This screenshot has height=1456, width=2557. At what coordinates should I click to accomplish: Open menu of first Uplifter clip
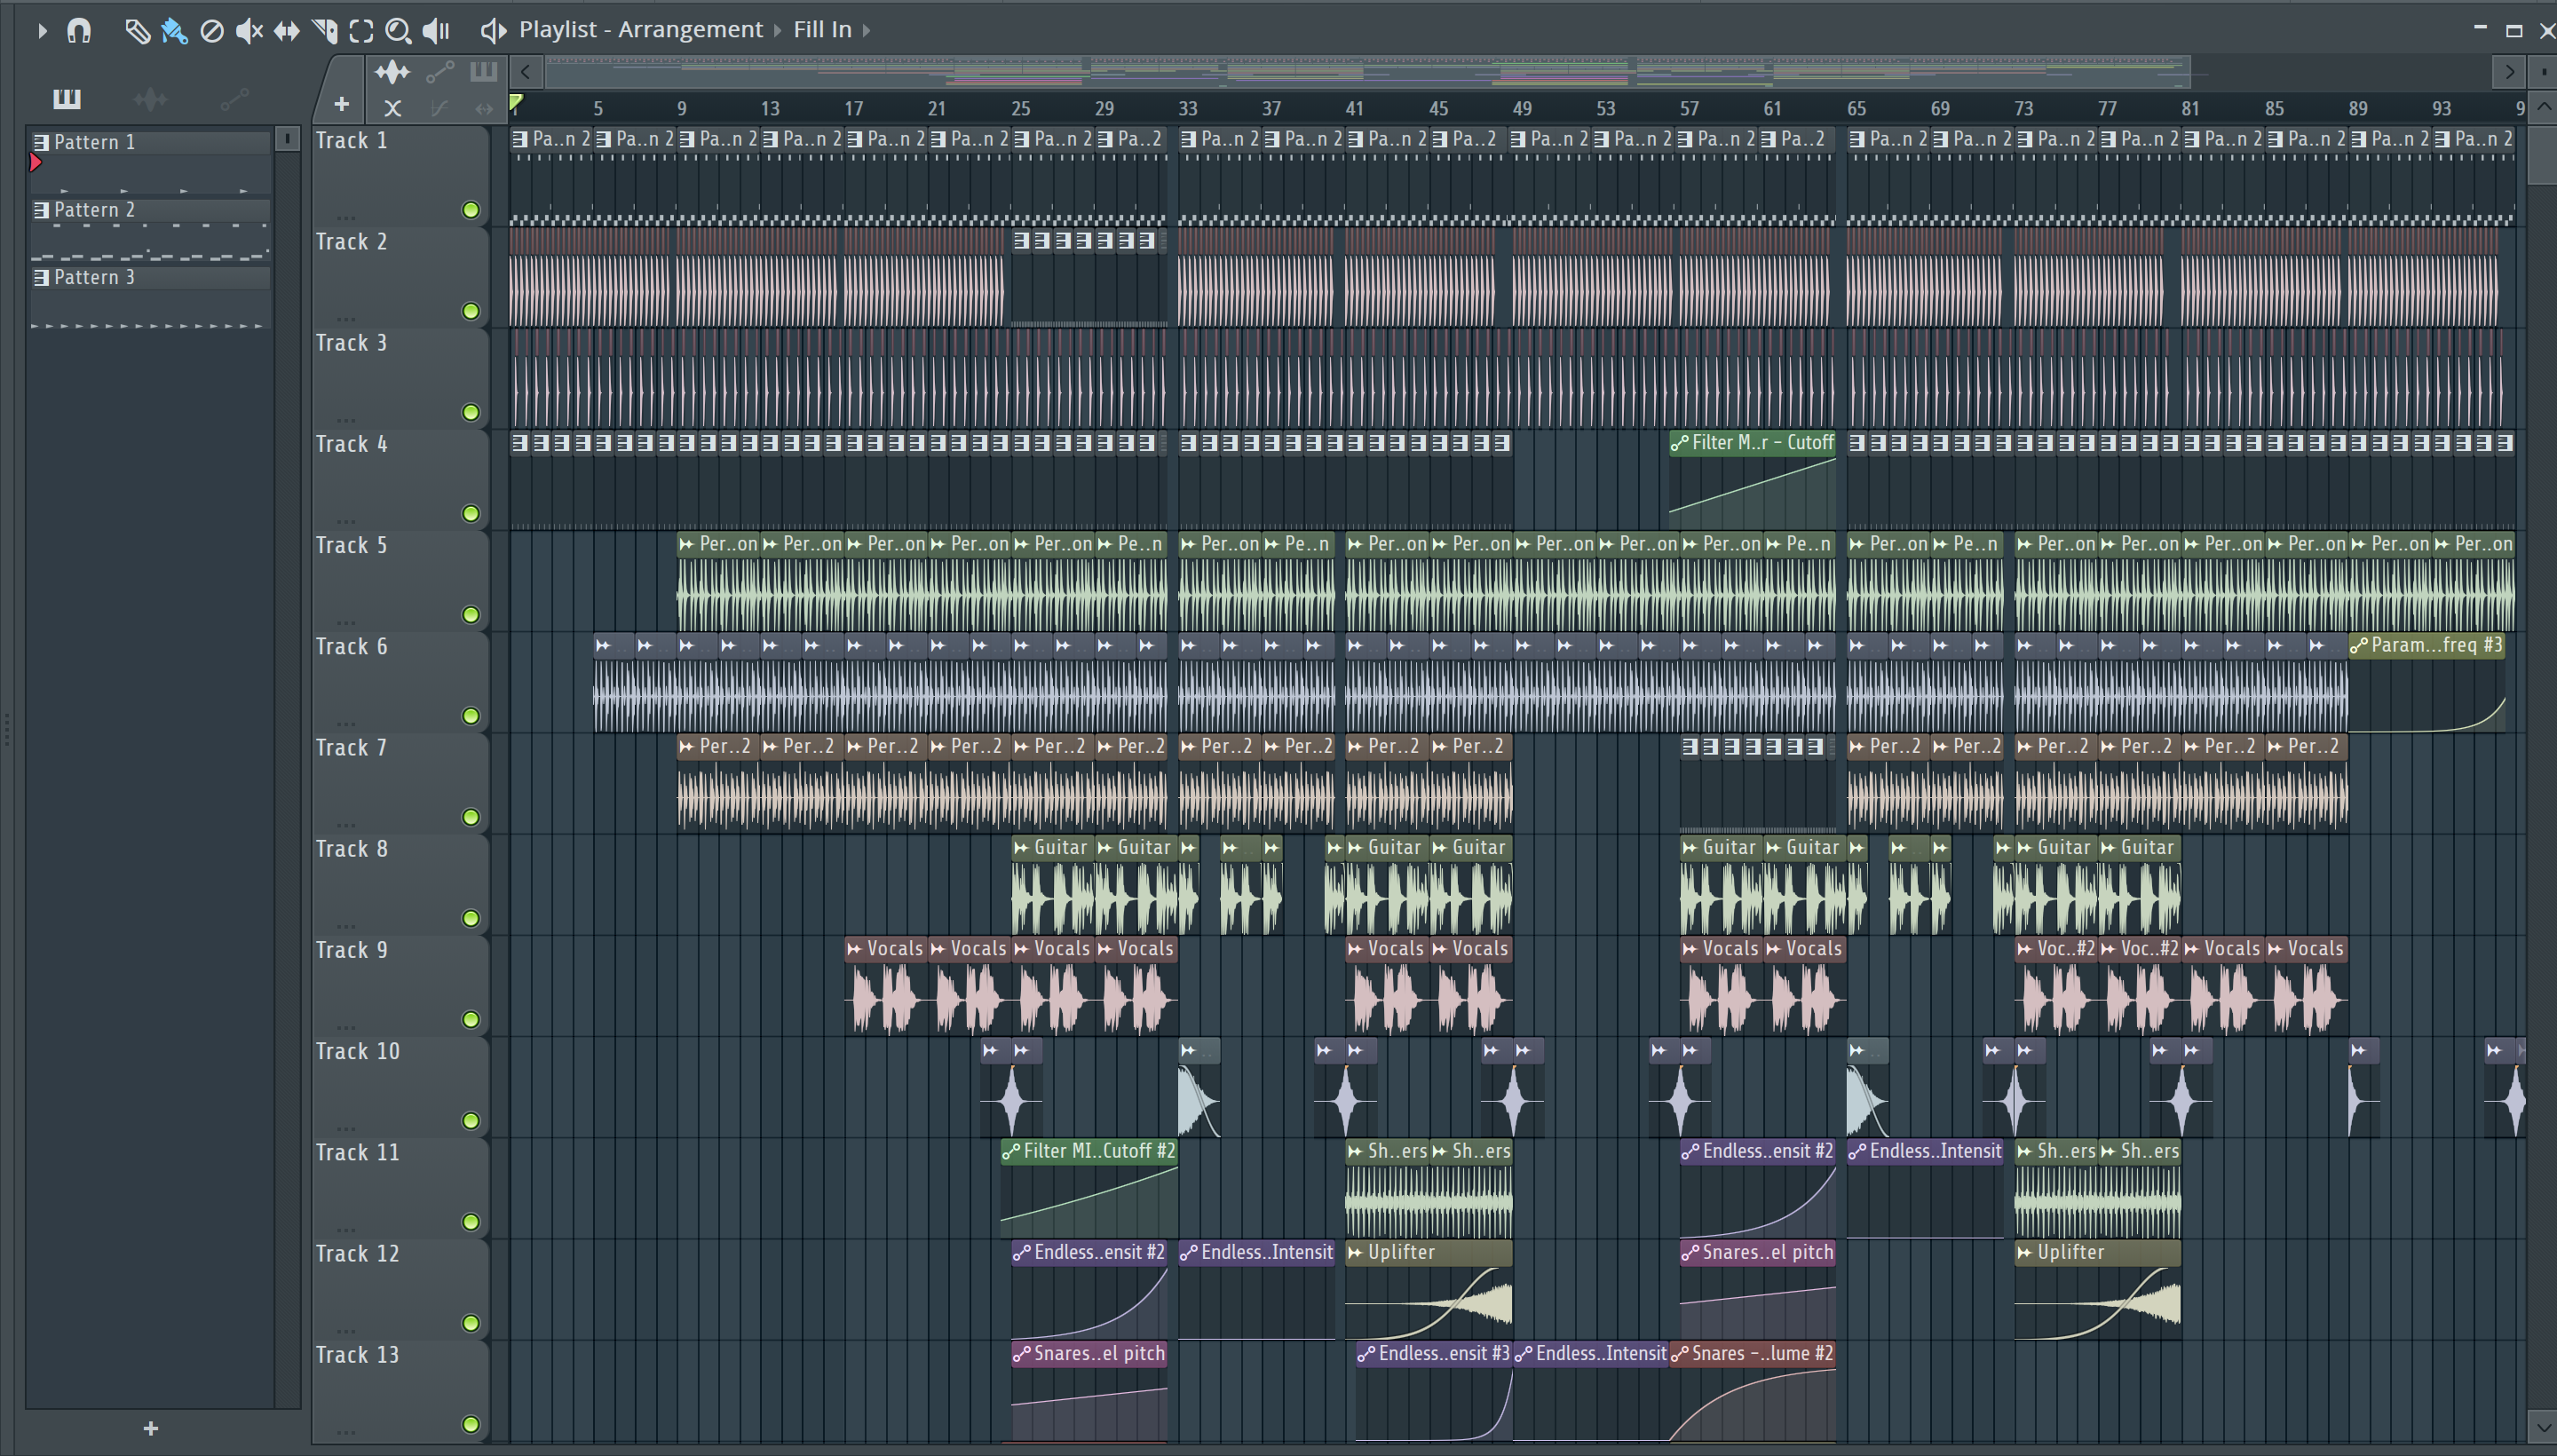(x=1355, y=1252)
